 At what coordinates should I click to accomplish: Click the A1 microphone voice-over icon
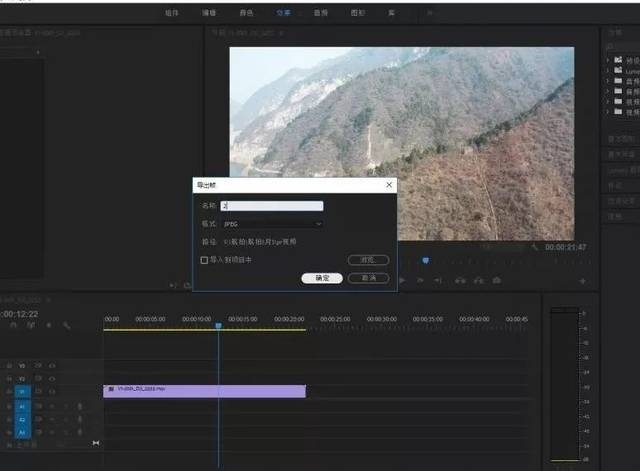[x=78, y=406]
